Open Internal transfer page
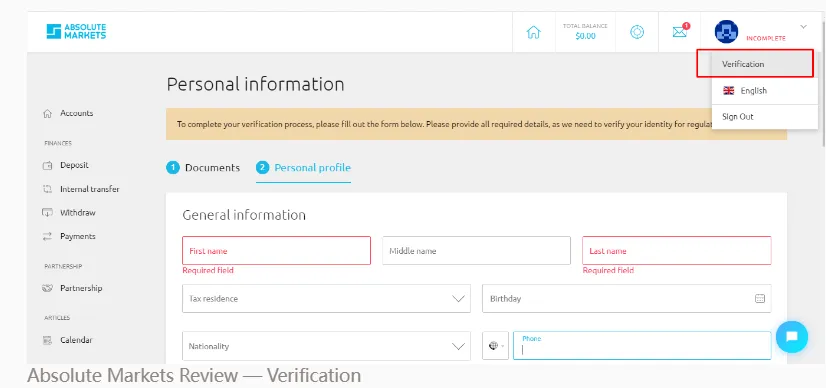 [90, 189]
